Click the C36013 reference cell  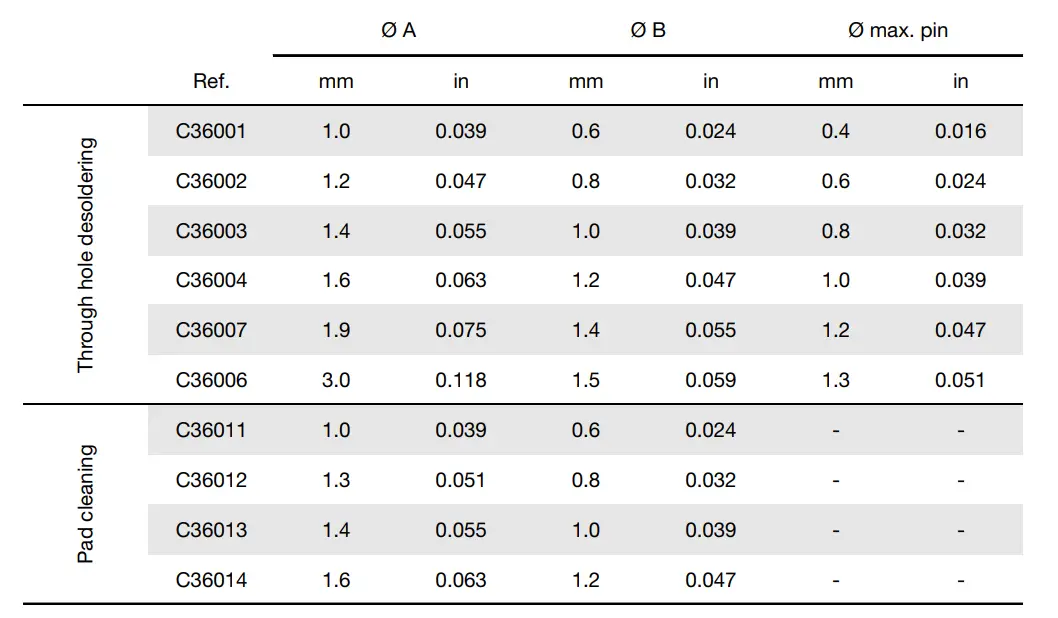[211, 530]
